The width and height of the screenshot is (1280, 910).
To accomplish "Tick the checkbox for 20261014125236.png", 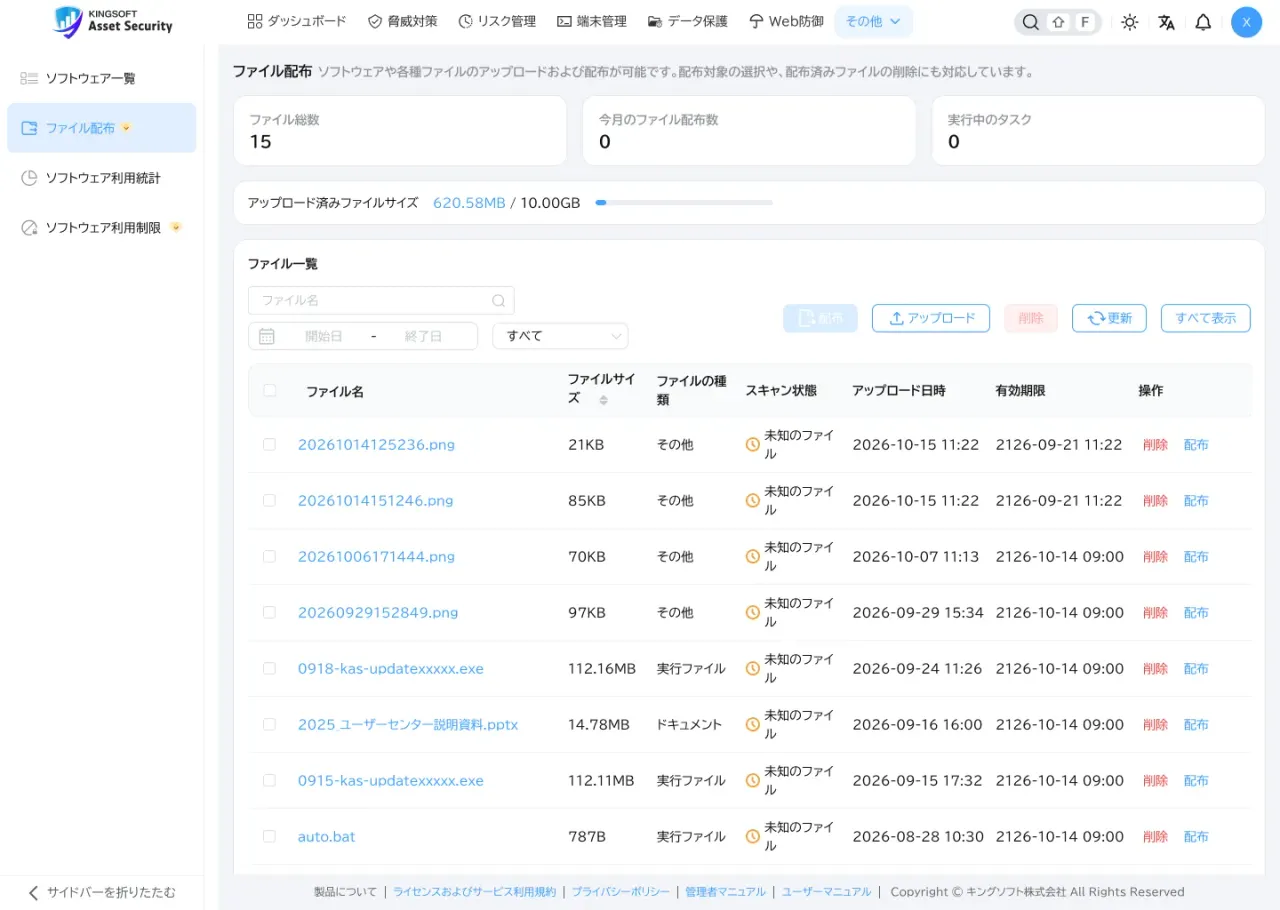I will pyautogui.click(x=269, y=444).
